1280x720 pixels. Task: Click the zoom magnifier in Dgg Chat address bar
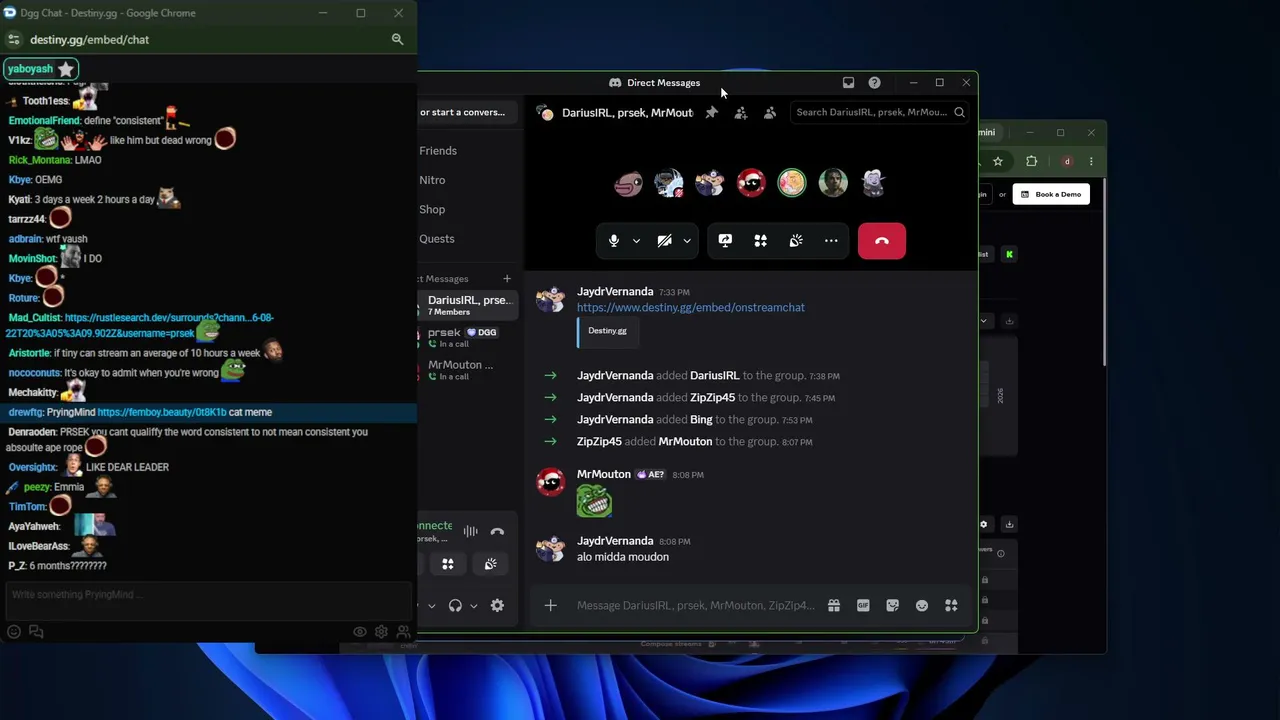(397, 40)
